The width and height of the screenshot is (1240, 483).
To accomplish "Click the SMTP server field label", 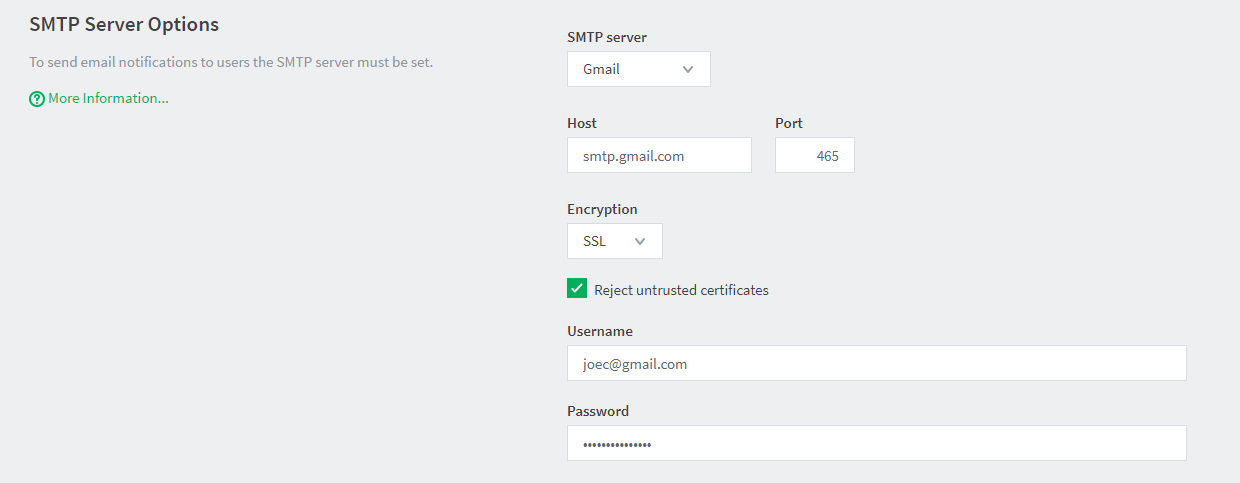I will pos(607,37).
